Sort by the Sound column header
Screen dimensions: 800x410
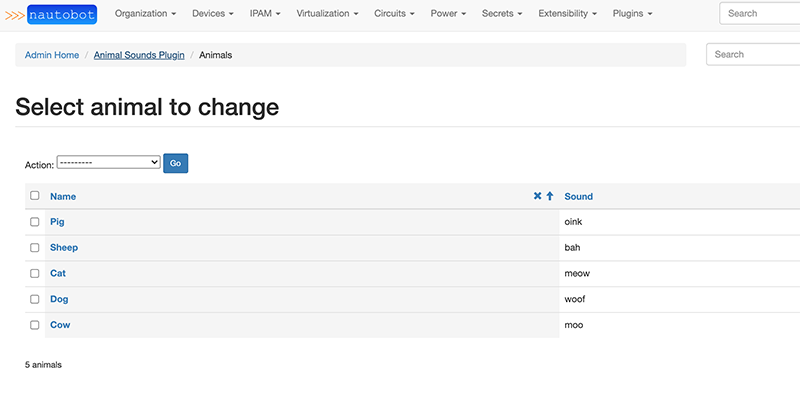tap(578, 196)
